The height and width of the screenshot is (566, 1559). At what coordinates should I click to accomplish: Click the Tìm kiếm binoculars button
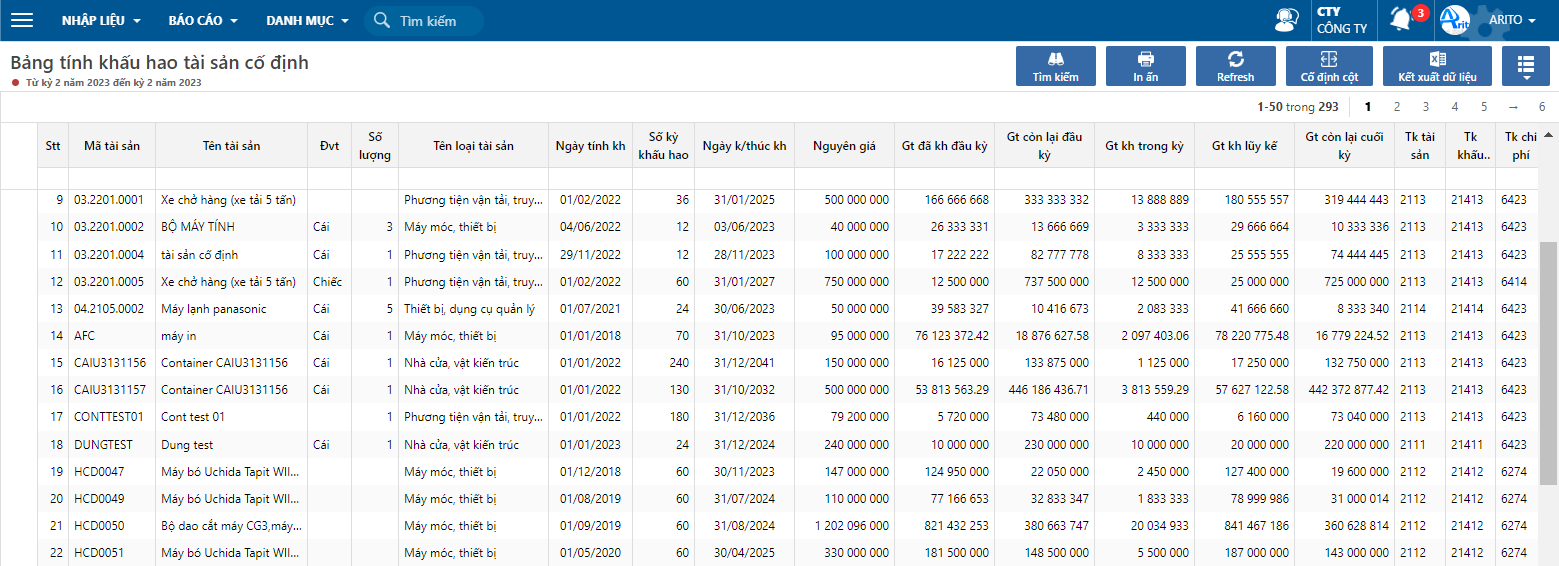(x=1055, y=66)
